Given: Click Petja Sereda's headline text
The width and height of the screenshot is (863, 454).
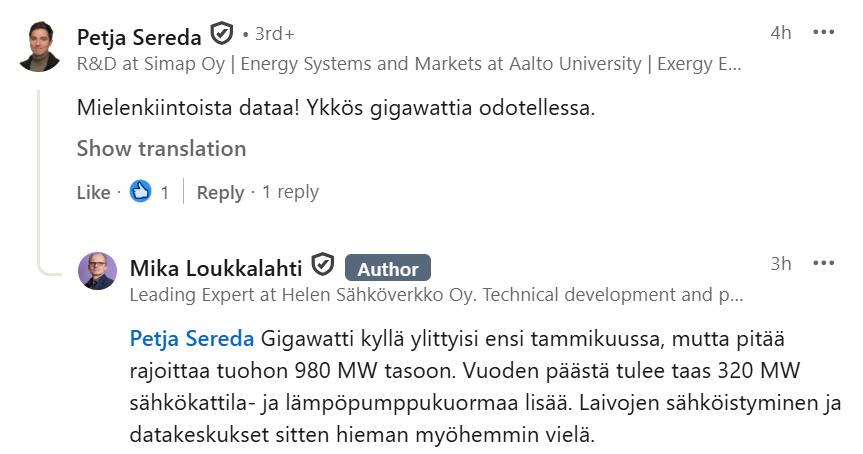Looking at the screenshot, I should click(408, 63).
